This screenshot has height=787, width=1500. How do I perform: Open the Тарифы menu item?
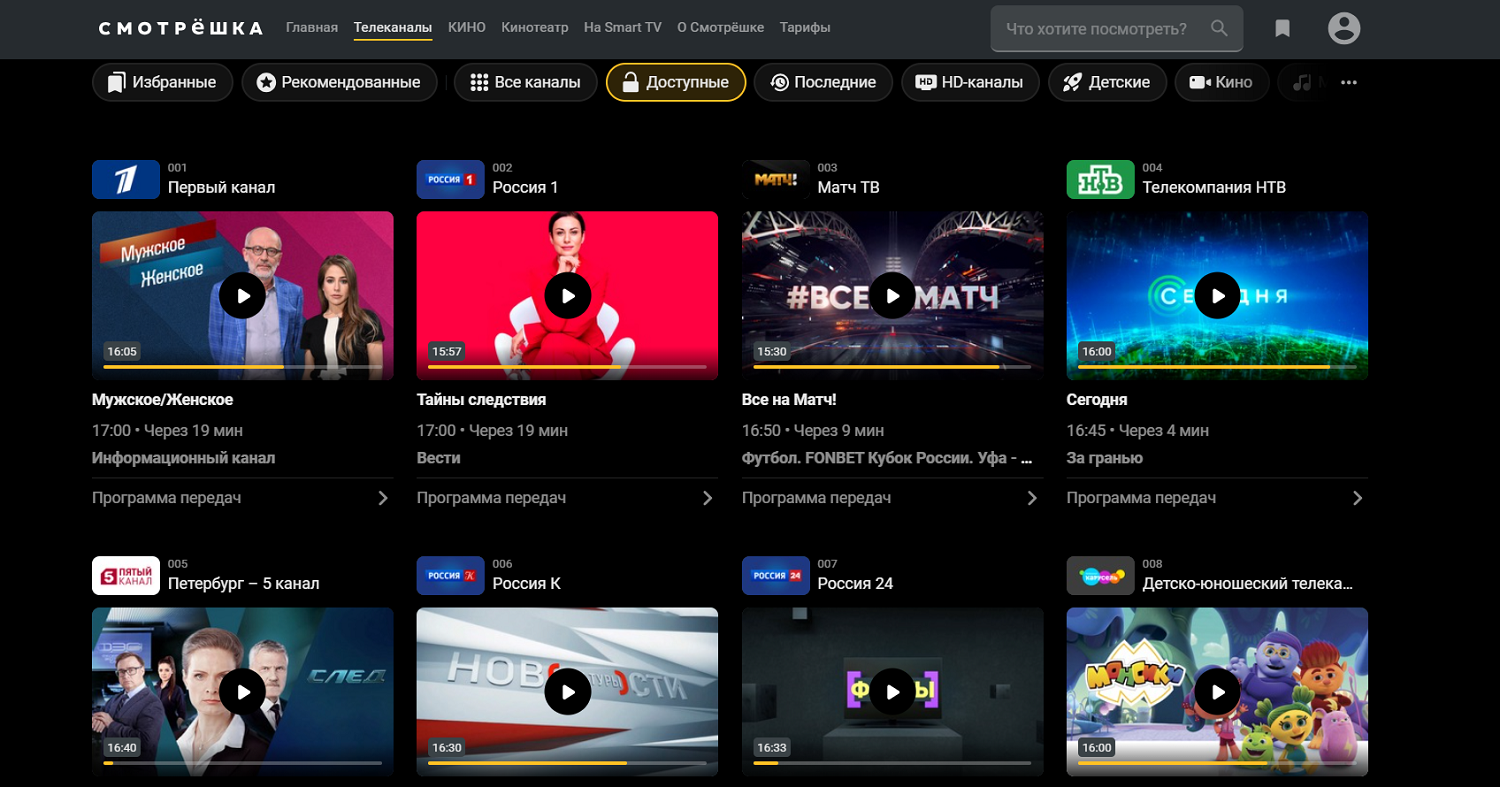click(x=805, y=28)
